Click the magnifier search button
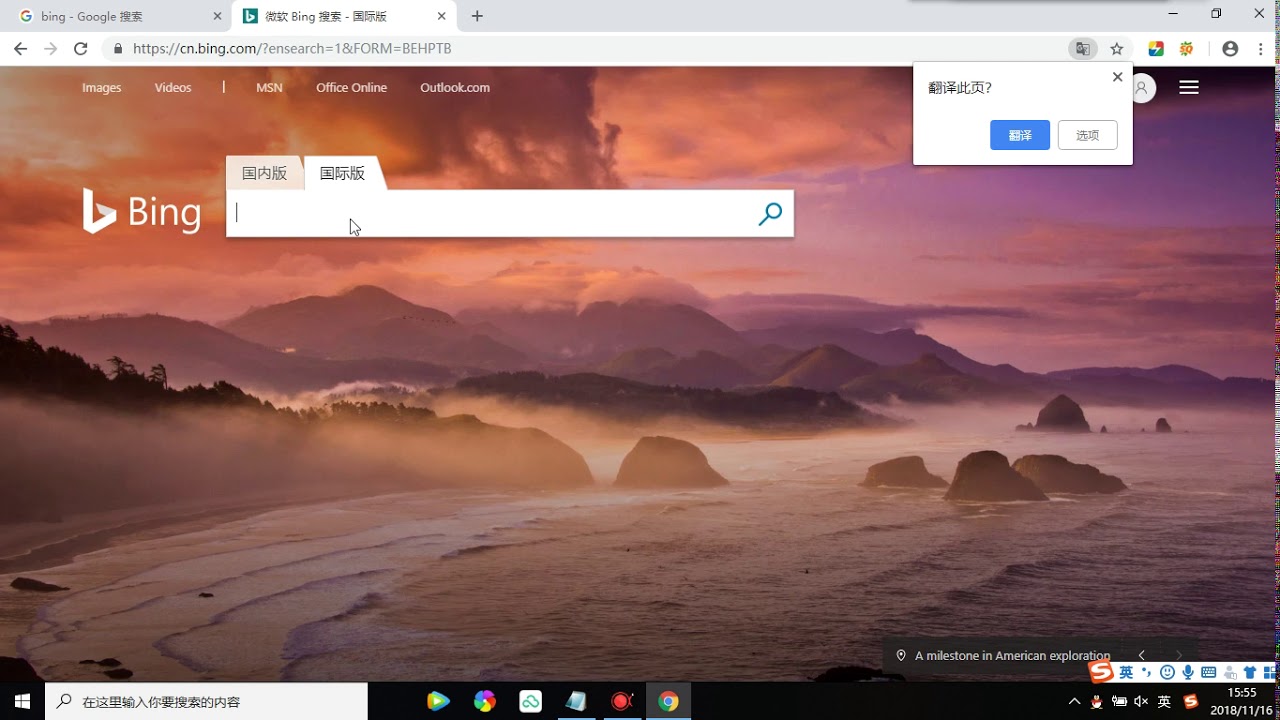 tap(770, 214)
